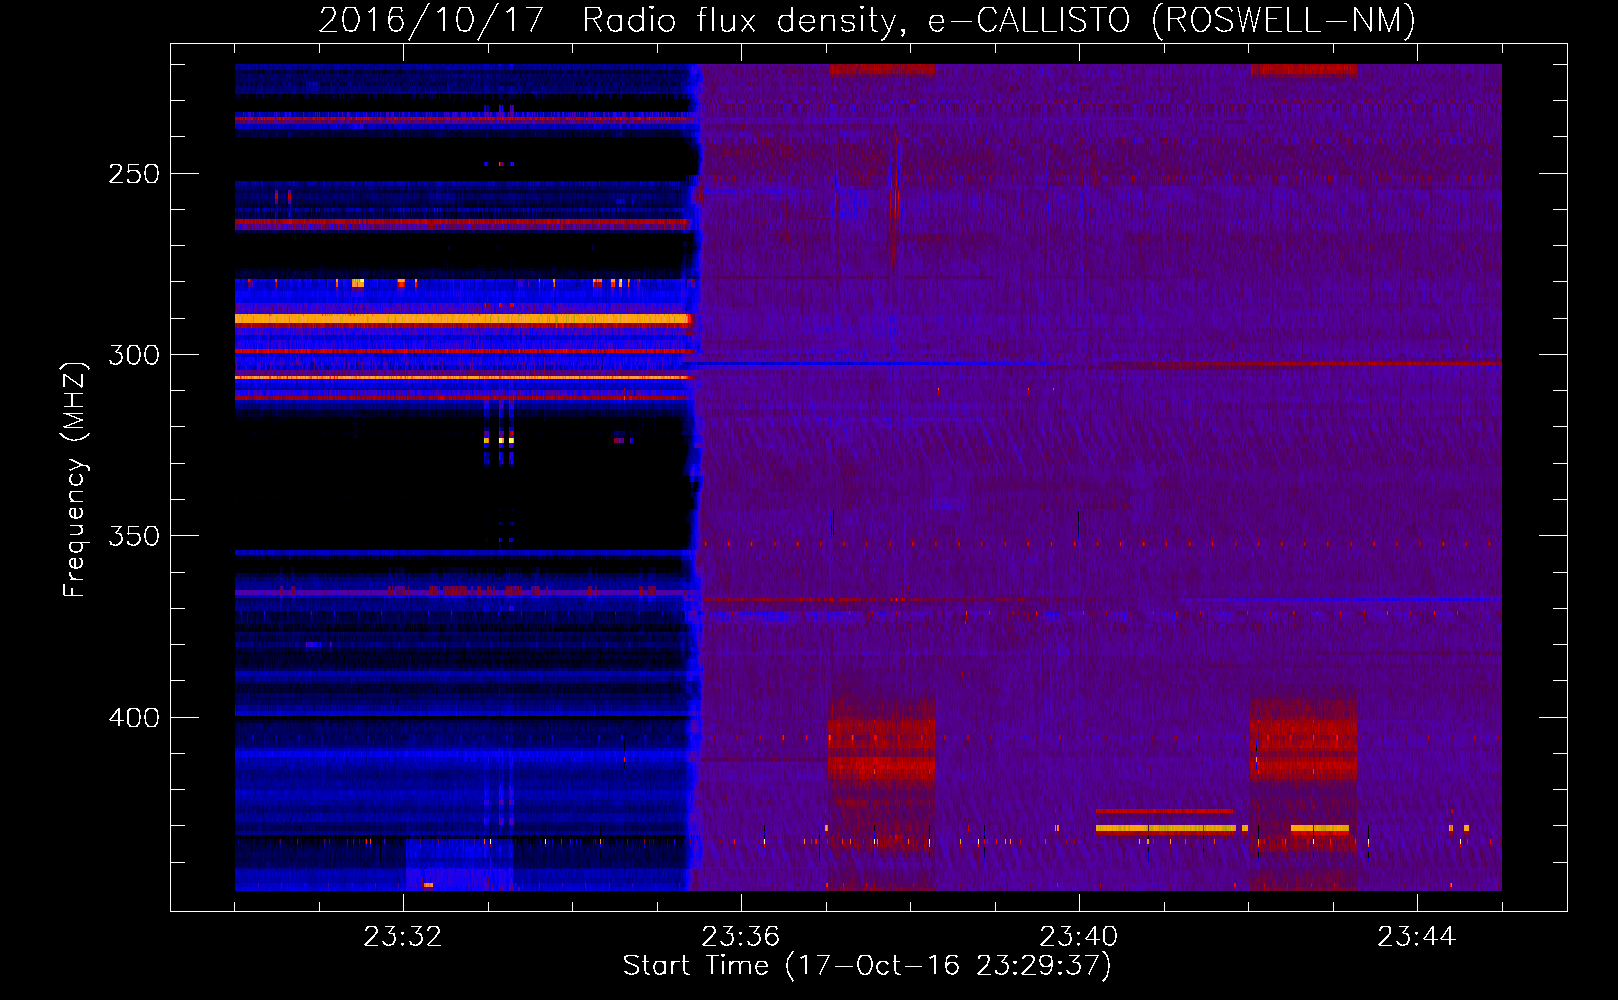Click the 23:44 time tick label
Viewport: 1618px width, 1000px height.
[x=1417, y=937]
